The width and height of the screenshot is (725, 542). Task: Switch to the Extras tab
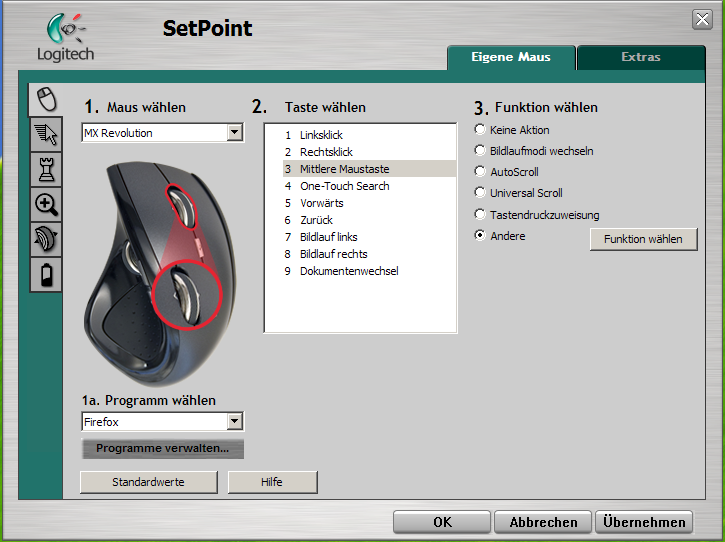(641, 57)
